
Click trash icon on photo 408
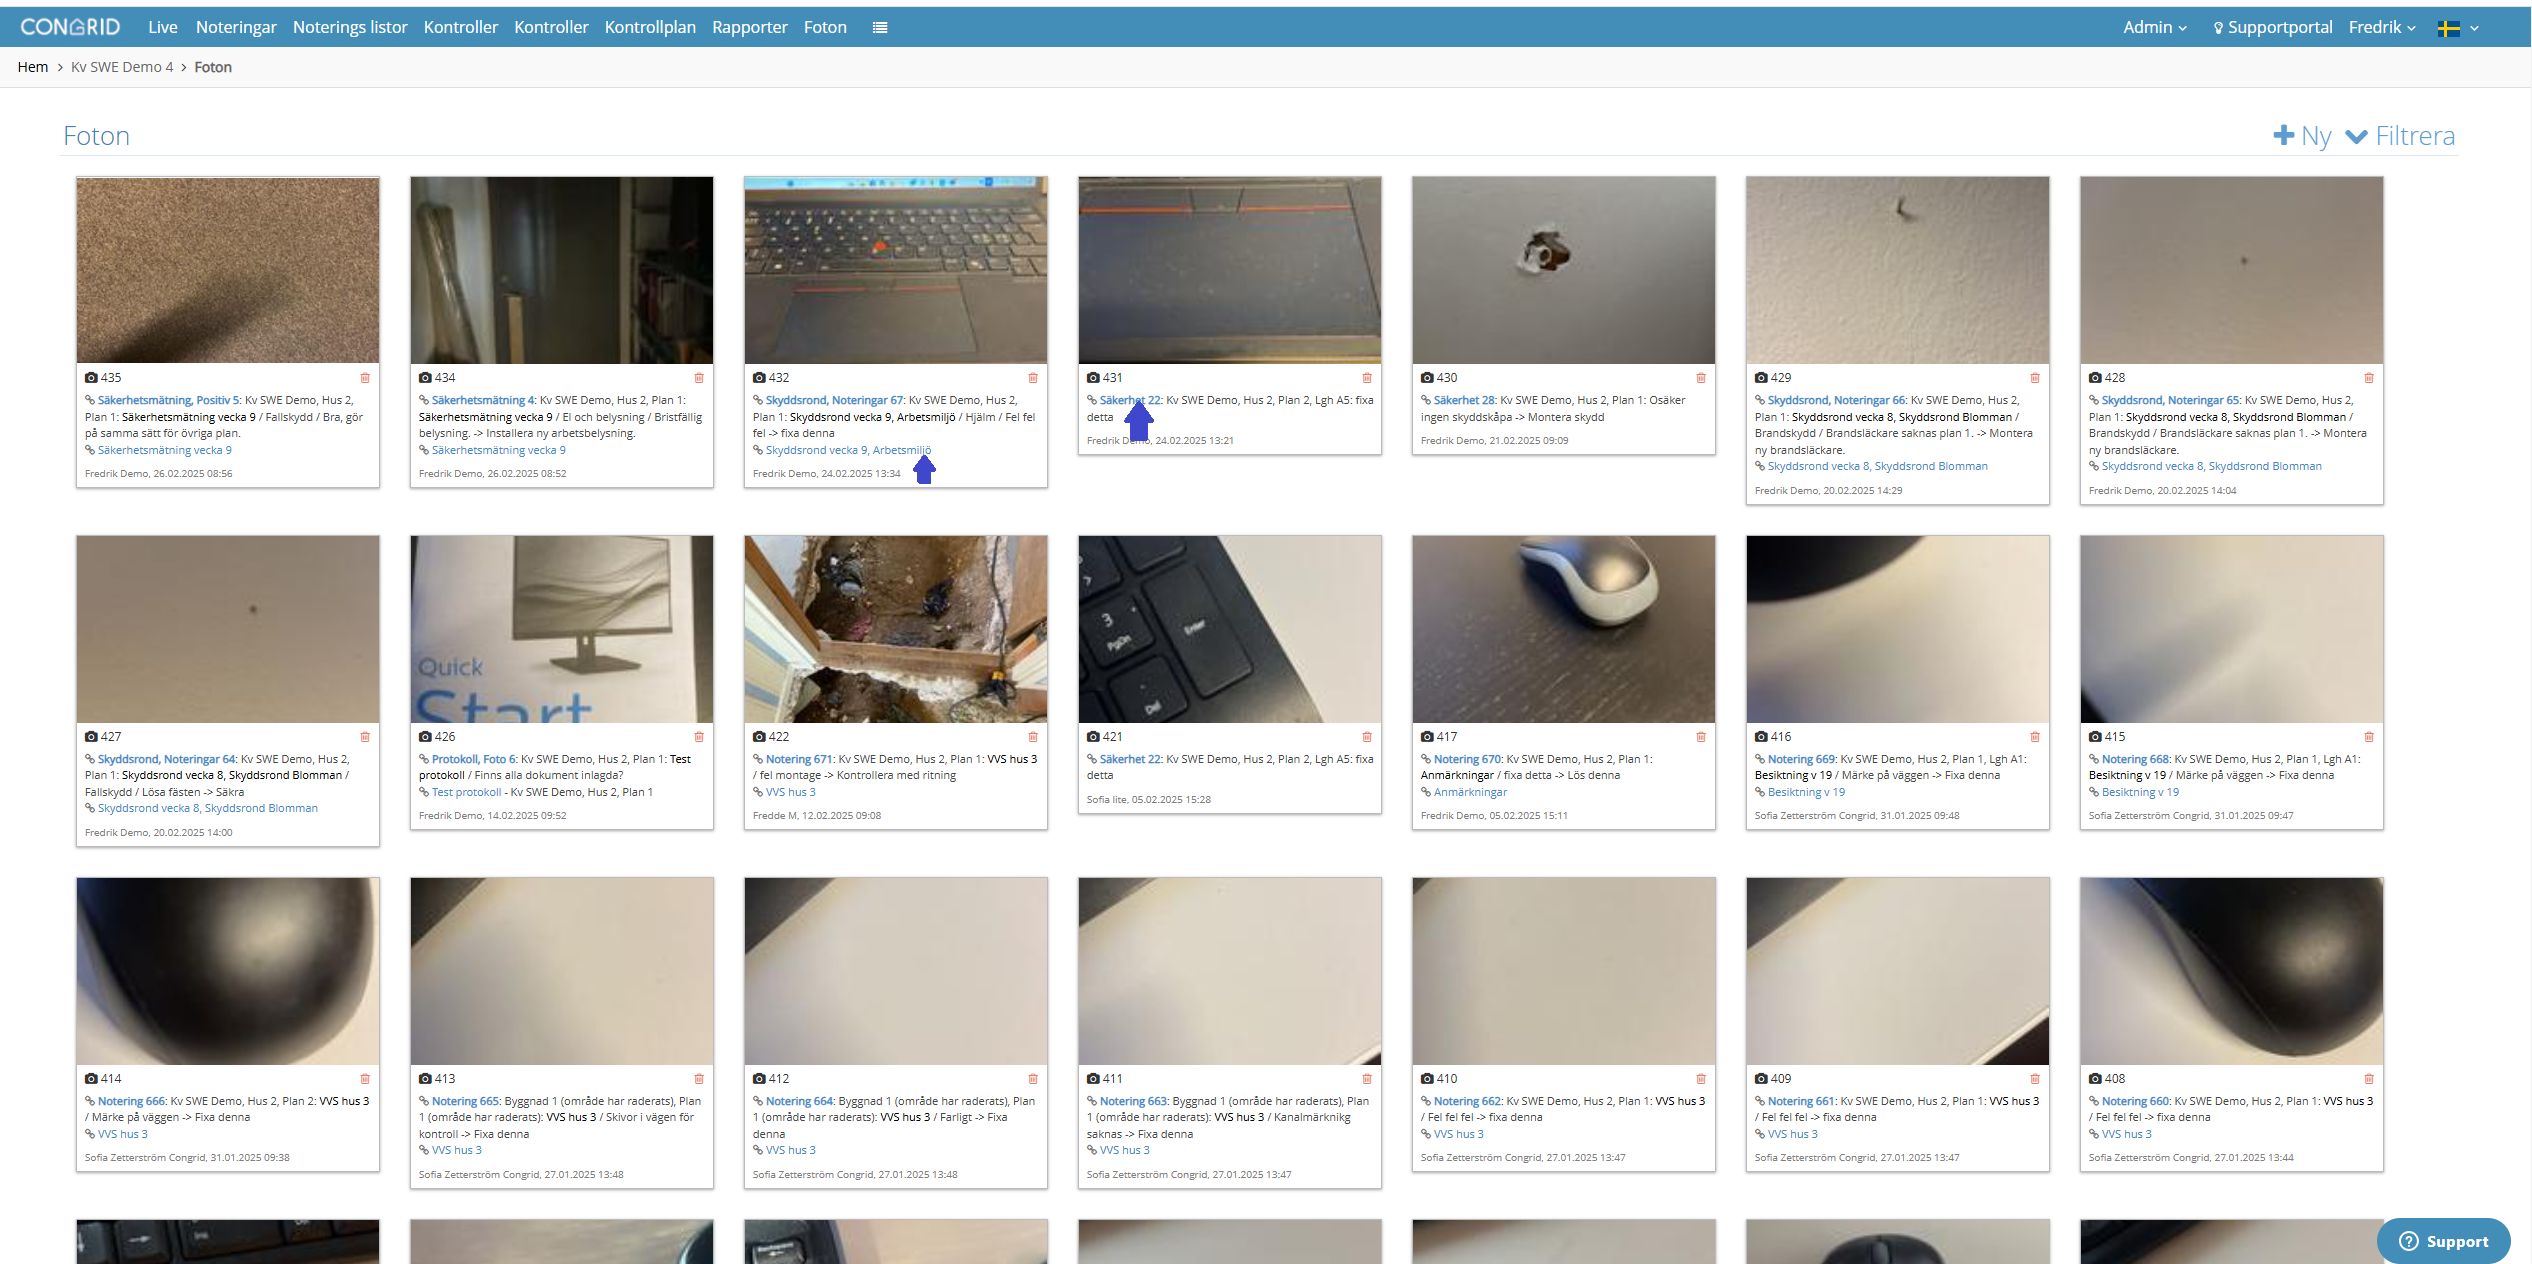[x=2369, y=1079]
